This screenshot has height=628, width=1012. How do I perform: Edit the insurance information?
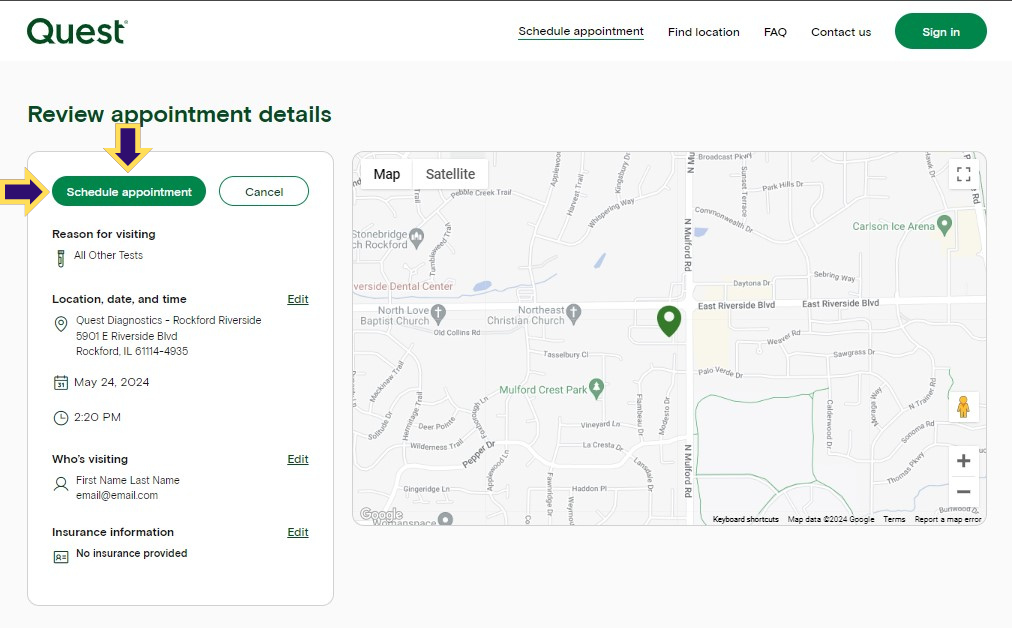coord(298,532)
